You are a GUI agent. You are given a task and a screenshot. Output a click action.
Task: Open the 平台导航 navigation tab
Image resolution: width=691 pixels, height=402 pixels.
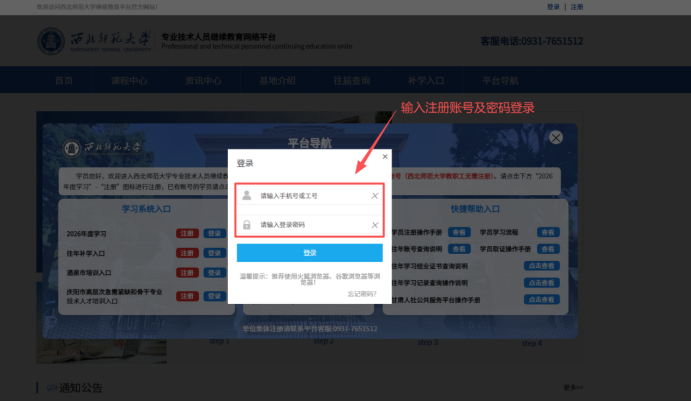500,81
